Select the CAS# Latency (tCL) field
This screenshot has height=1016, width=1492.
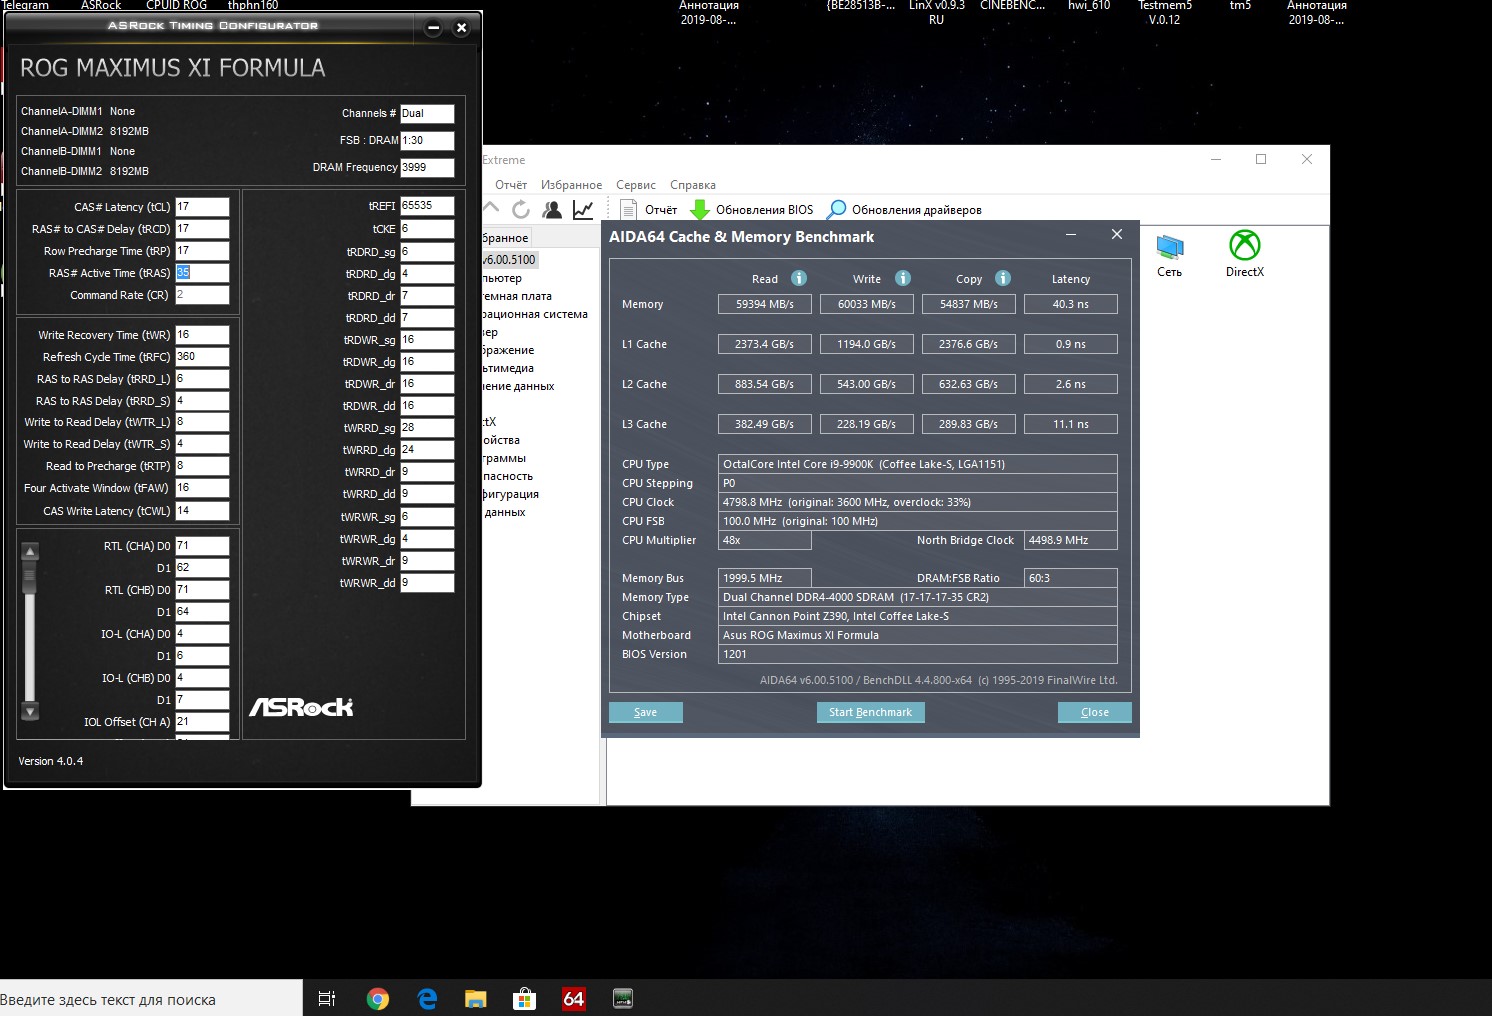[202, 207]
